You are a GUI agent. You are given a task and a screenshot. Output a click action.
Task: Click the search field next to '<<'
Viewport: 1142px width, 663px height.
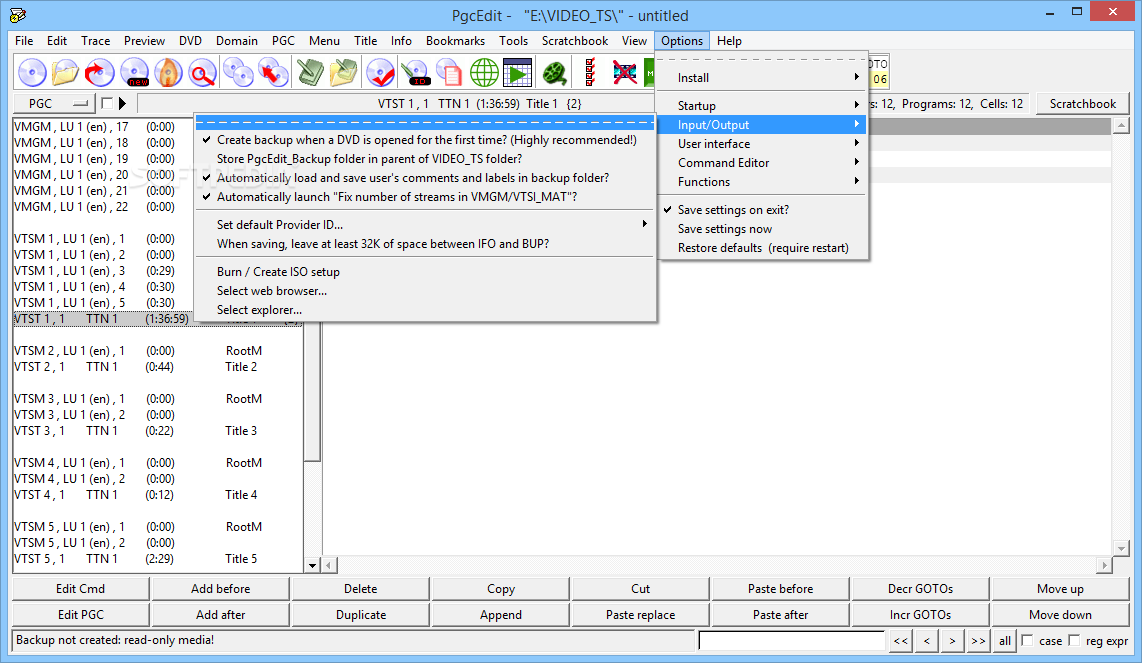[x=792, y=640]
